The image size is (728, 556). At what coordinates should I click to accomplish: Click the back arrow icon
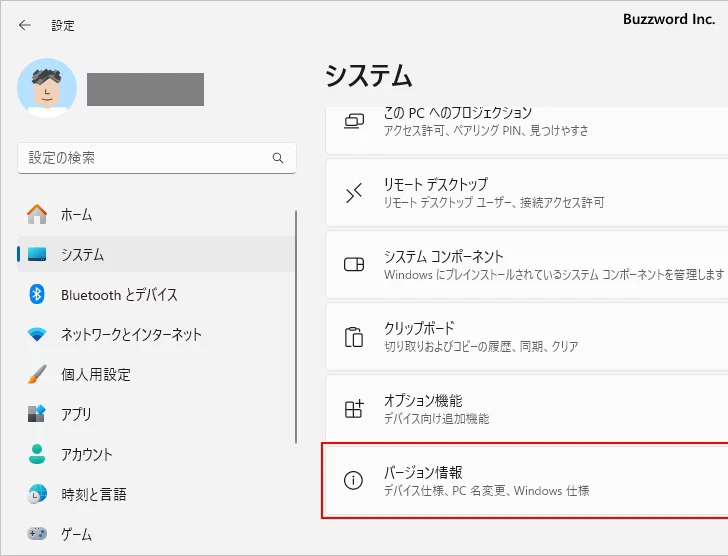pos(25,25)
